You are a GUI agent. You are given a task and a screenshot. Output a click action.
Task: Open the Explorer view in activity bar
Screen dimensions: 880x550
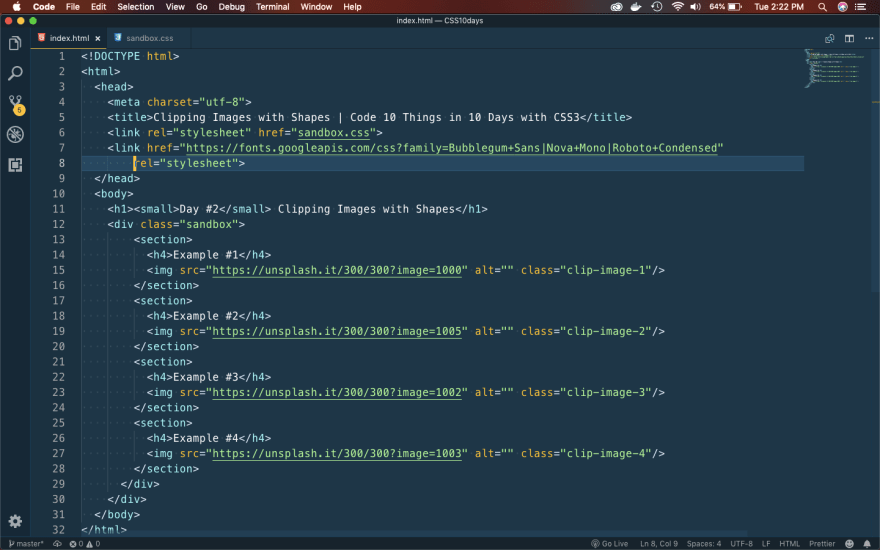click(15, 43)
